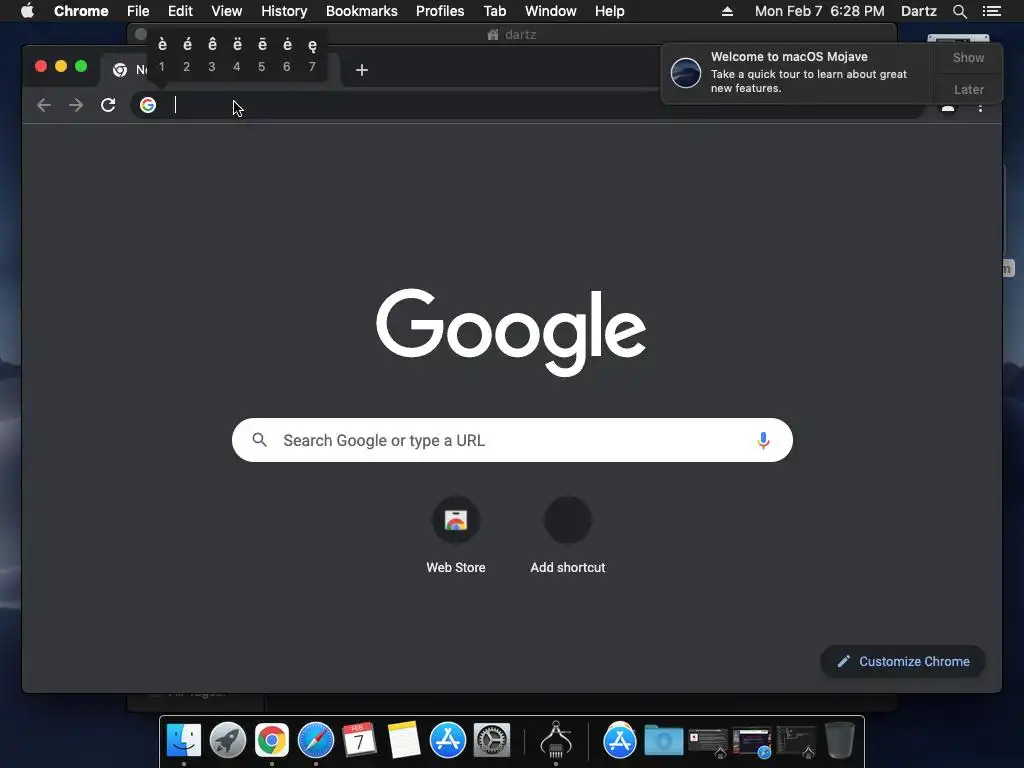Open App Store from the Dock
The height and width of the screenshot is (768, 1024).
(x=448, y=741)
